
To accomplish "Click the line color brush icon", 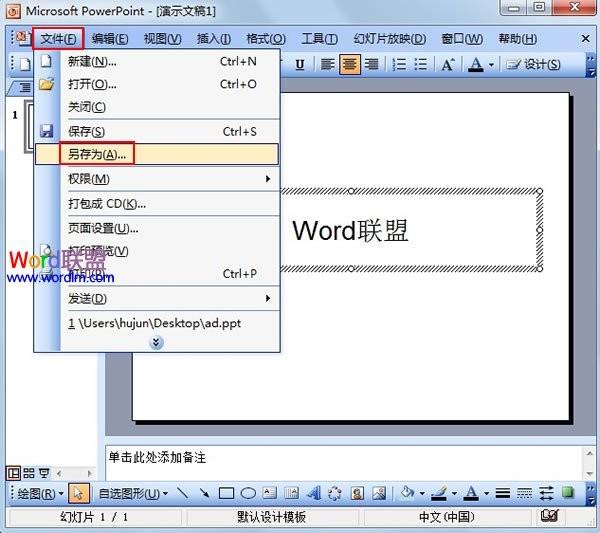I will (x=439, y=493).
